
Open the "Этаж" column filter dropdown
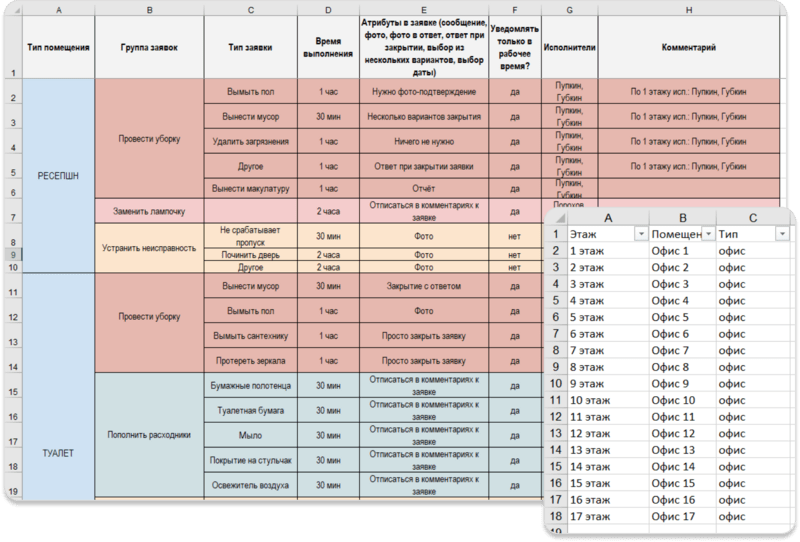pos(637,234)
